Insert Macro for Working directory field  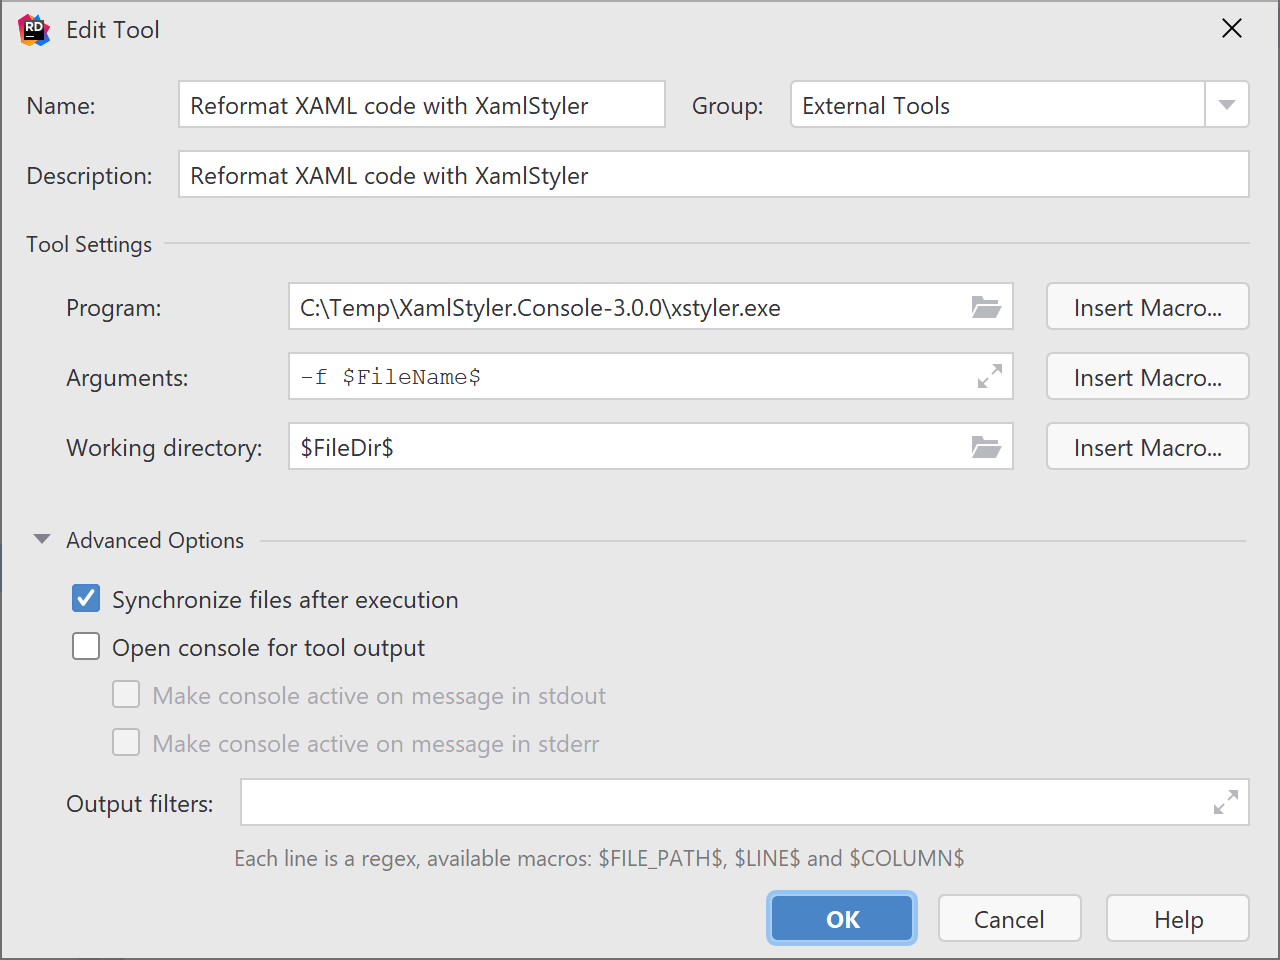(x=1148, y=447)
